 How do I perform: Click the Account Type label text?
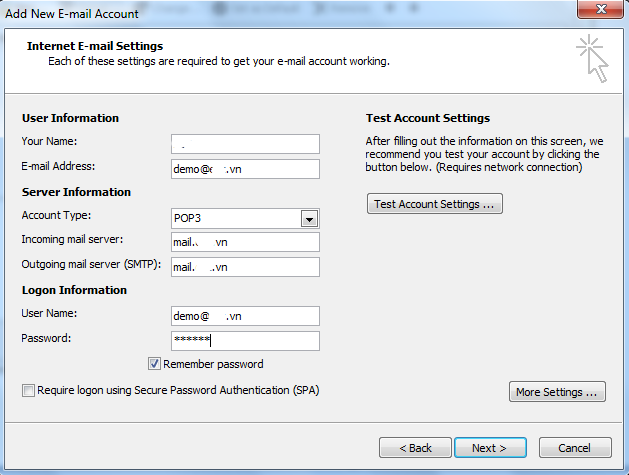(x=56, y=216)
